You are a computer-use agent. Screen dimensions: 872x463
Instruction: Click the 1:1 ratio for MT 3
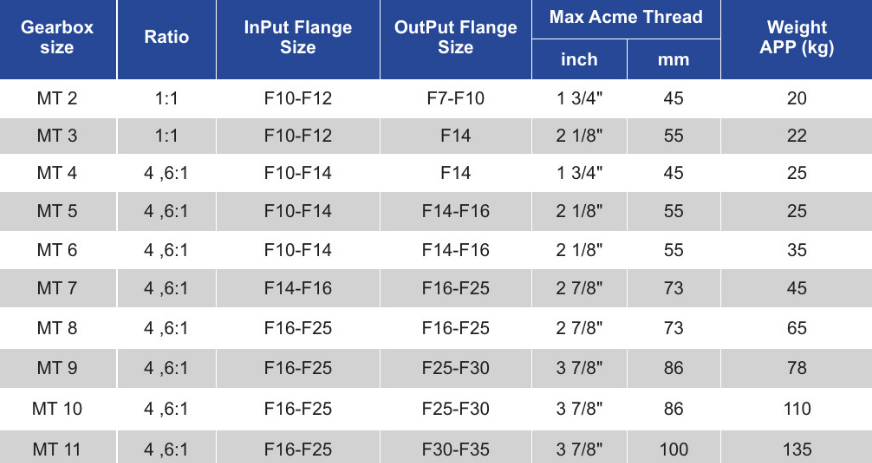(x=167, y=136)
